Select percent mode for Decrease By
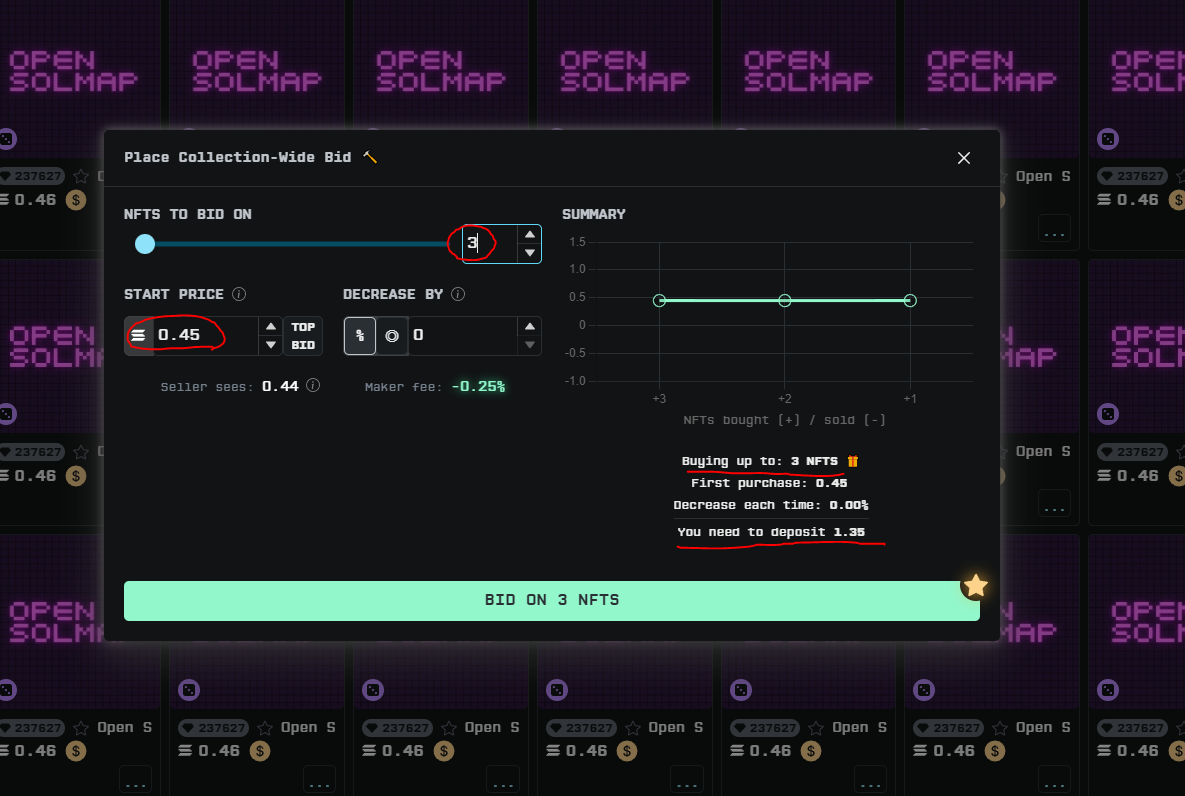The image size is (1185, 796). pos(360,336)
